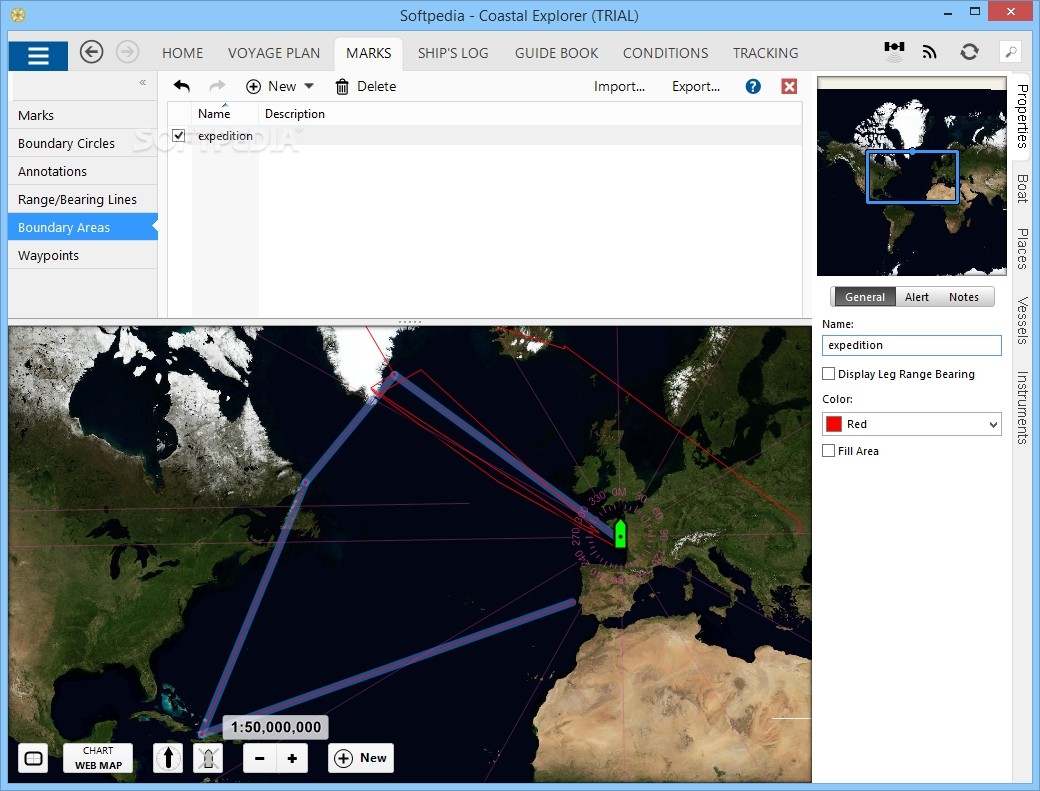Viewport: 1040px width, 791px height.
Task: Collapse the marks sidebar with double chevron
Action: [x=143, y=82]
